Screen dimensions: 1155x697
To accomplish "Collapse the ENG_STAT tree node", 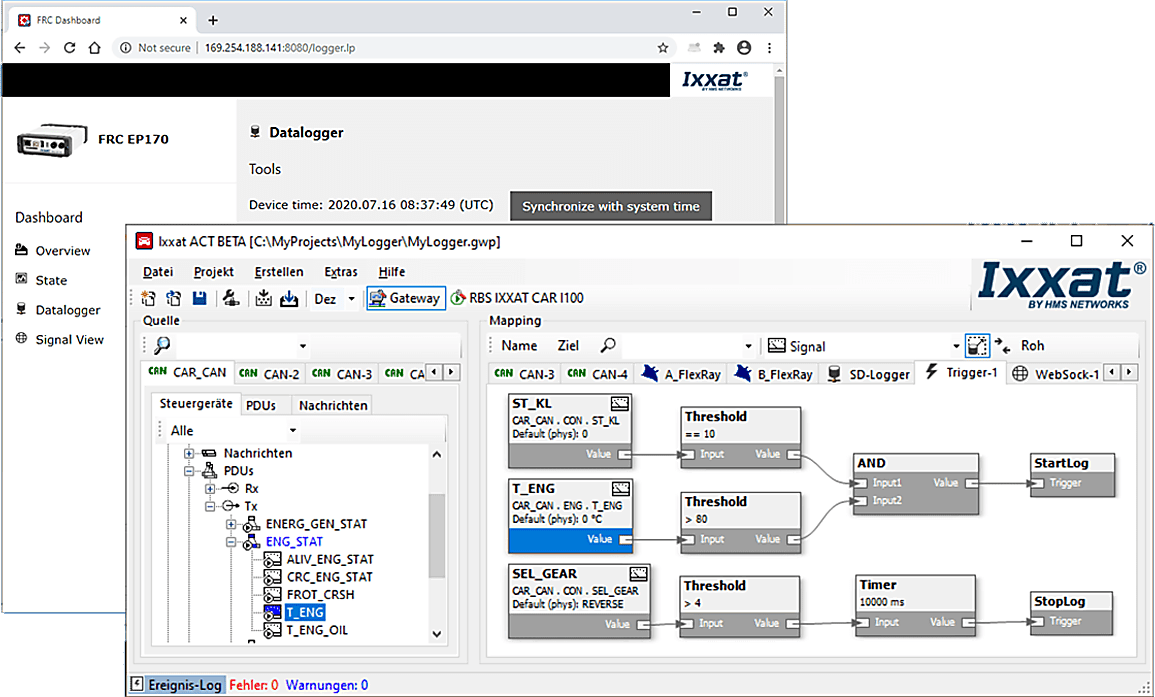I will coord(231,542).
